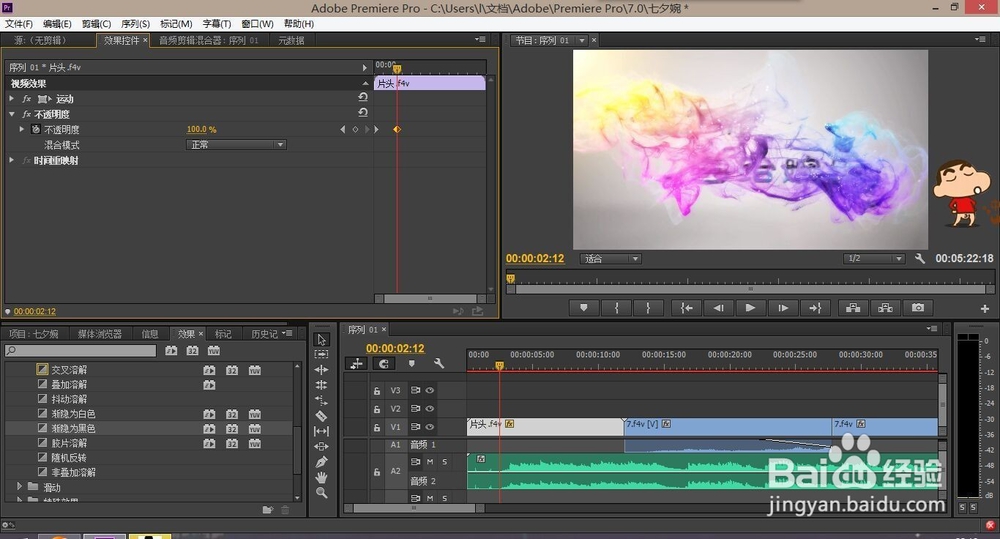The image size is (1000, 539).
Task: Open the blend mode dropdown
Action: (236, 145)
